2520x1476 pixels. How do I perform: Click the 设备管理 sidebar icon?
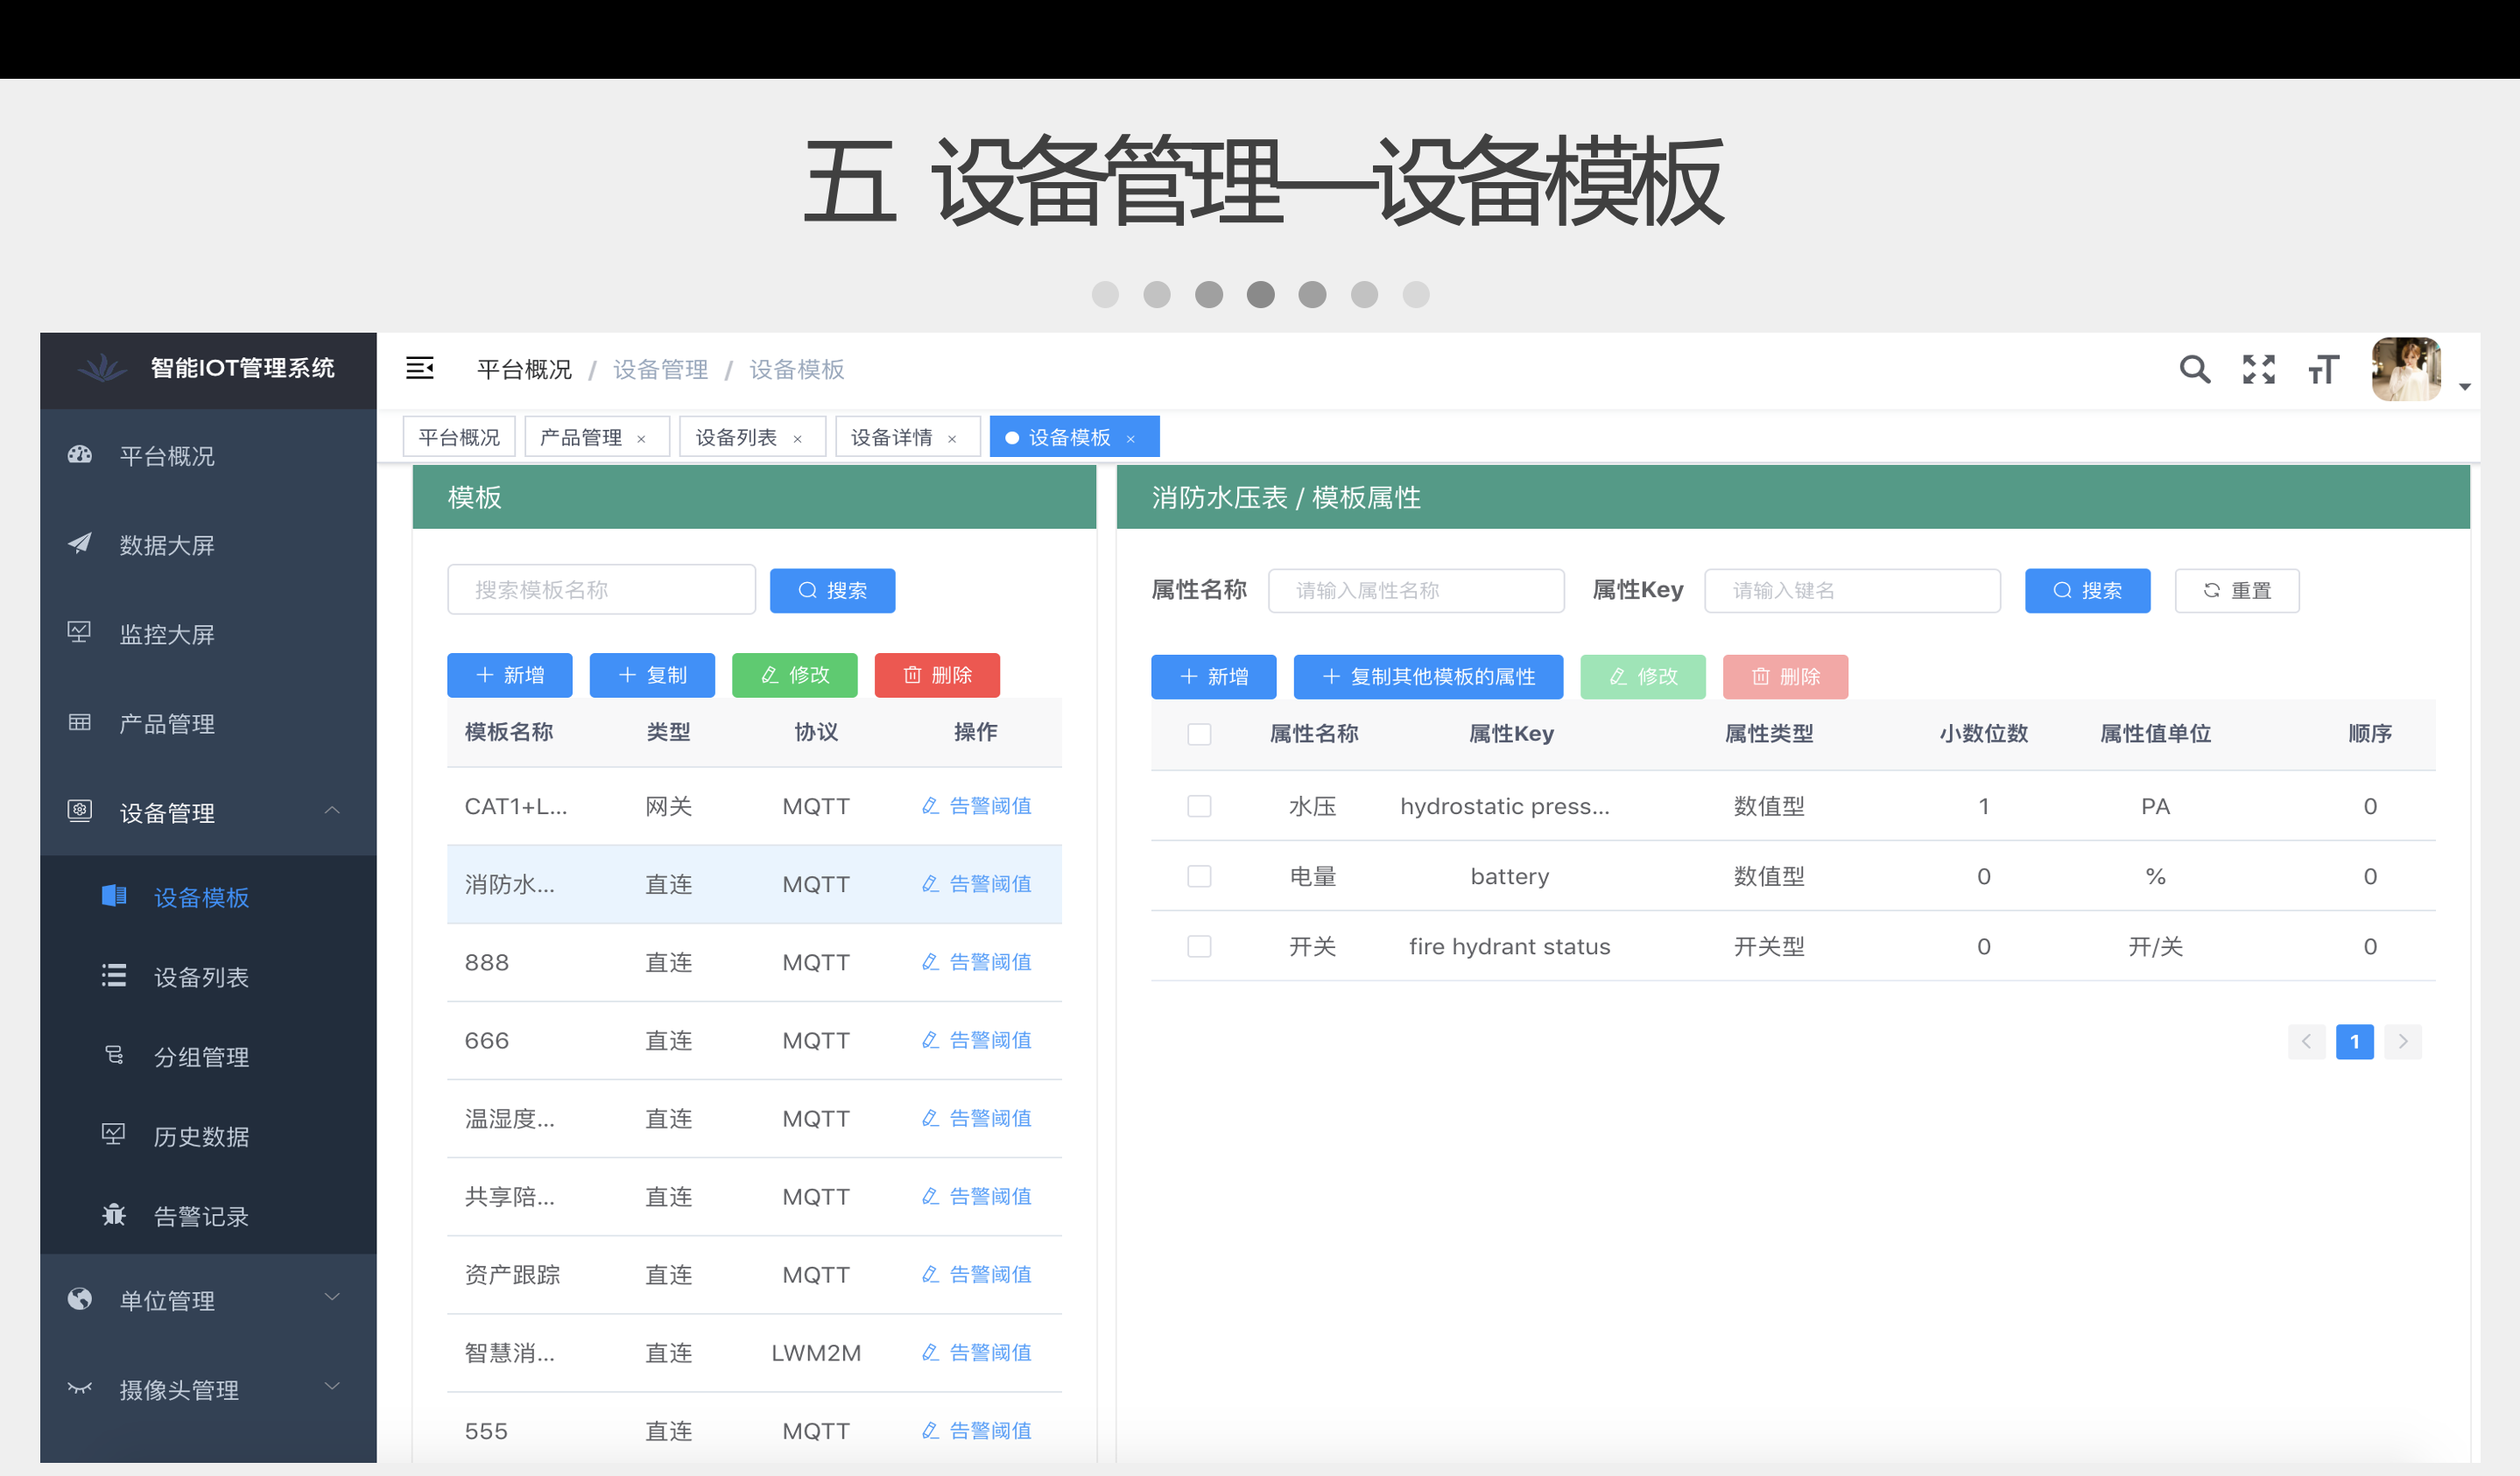[80, 810]
